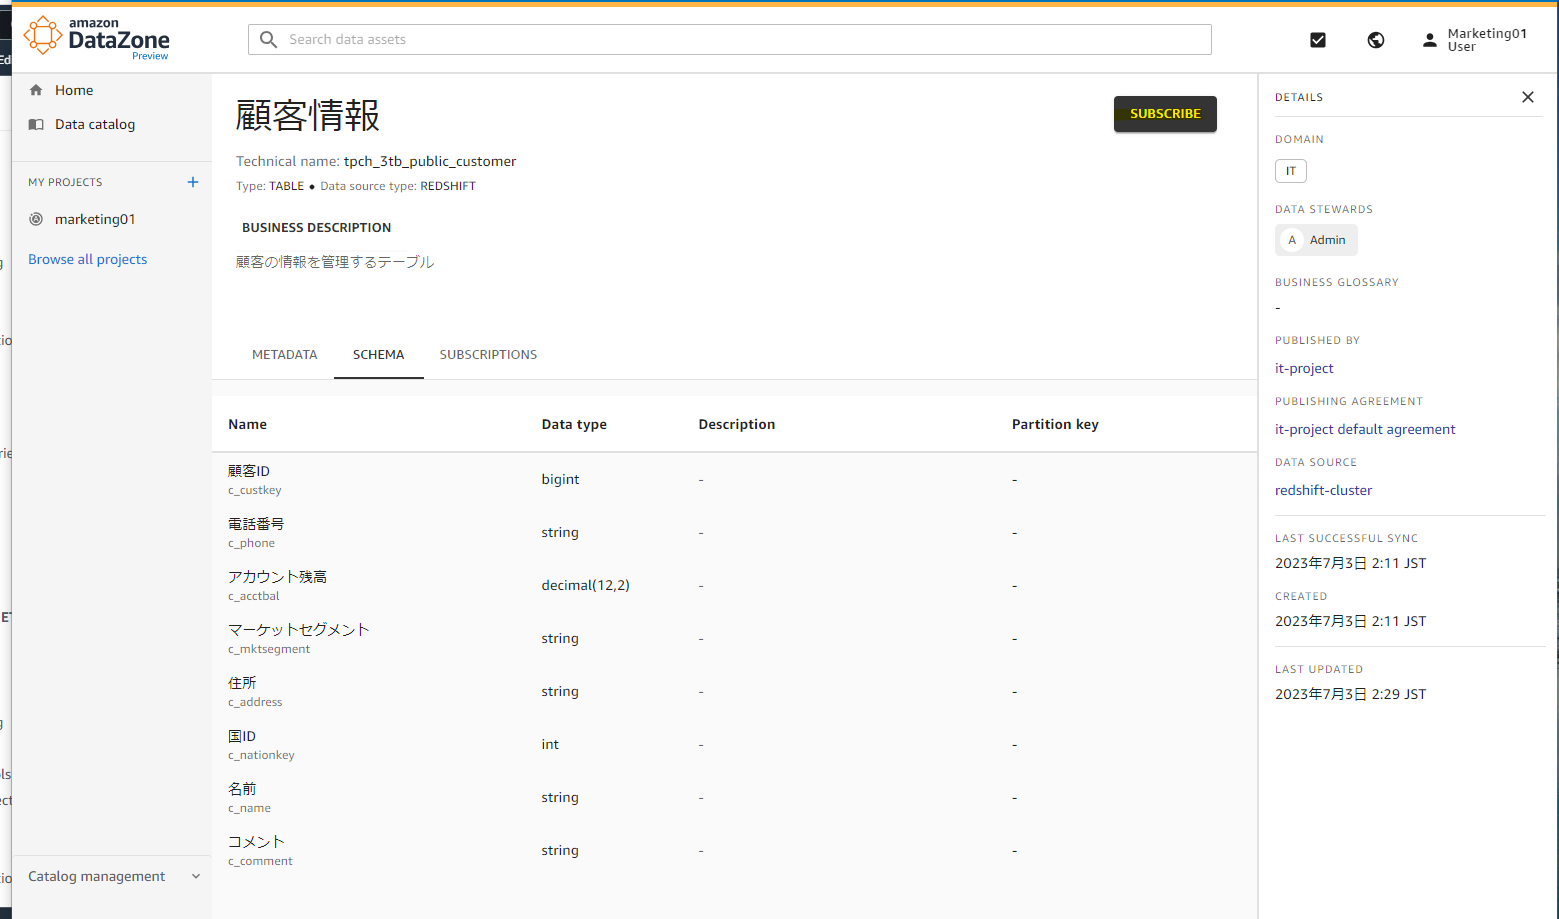Viewport: 1559px width, 919px height.
Task: Click the Last Updated 2:29 JST timestamp
Action: [1350, 694]
